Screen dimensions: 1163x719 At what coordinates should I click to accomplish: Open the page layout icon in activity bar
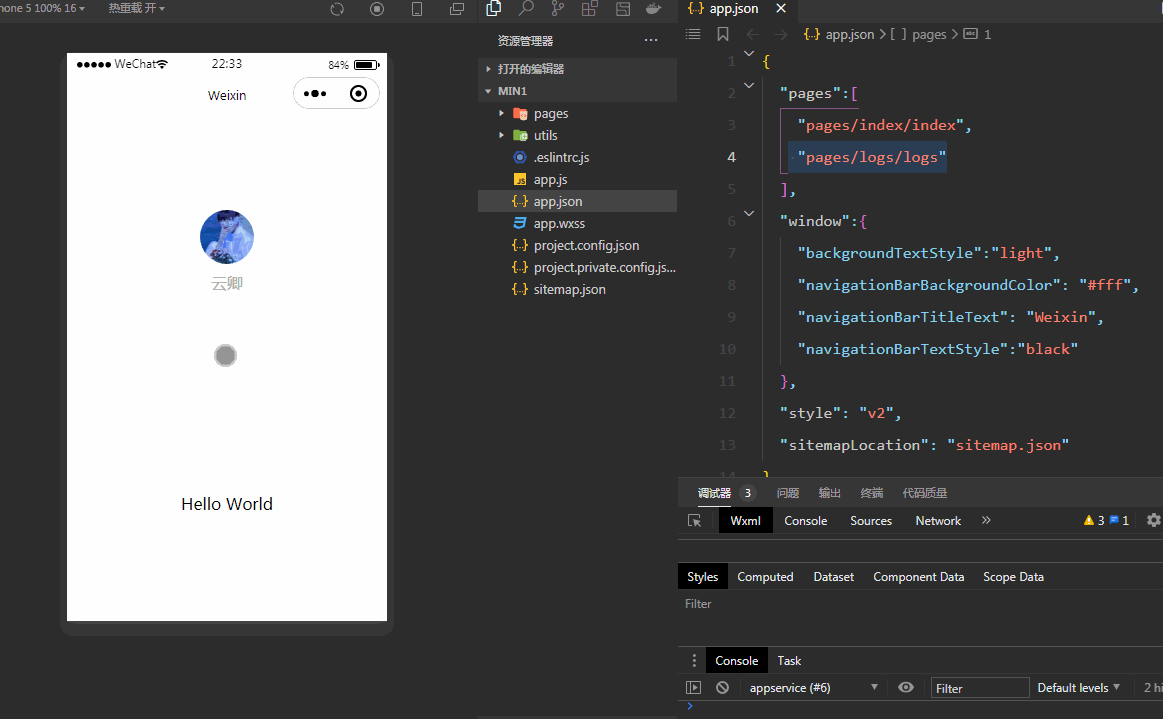pyautogui.click(x=623, y=8)
